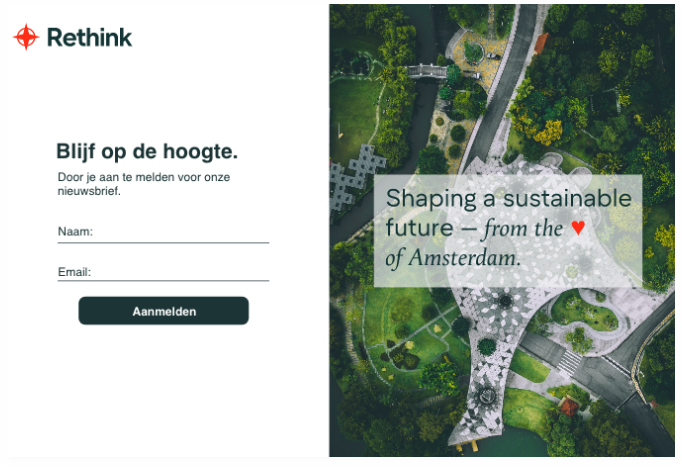Click the circular garden roundabout near the photo's top
Viewport: 682px width, 467px height.
click(x=473, y=52)
